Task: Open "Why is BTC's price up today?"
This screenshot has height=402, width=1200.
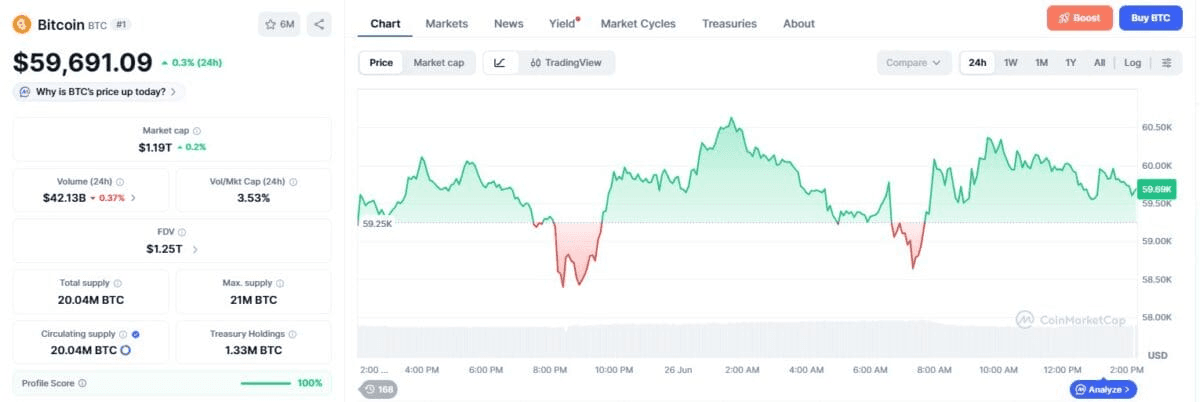Action: pos(99,91)
